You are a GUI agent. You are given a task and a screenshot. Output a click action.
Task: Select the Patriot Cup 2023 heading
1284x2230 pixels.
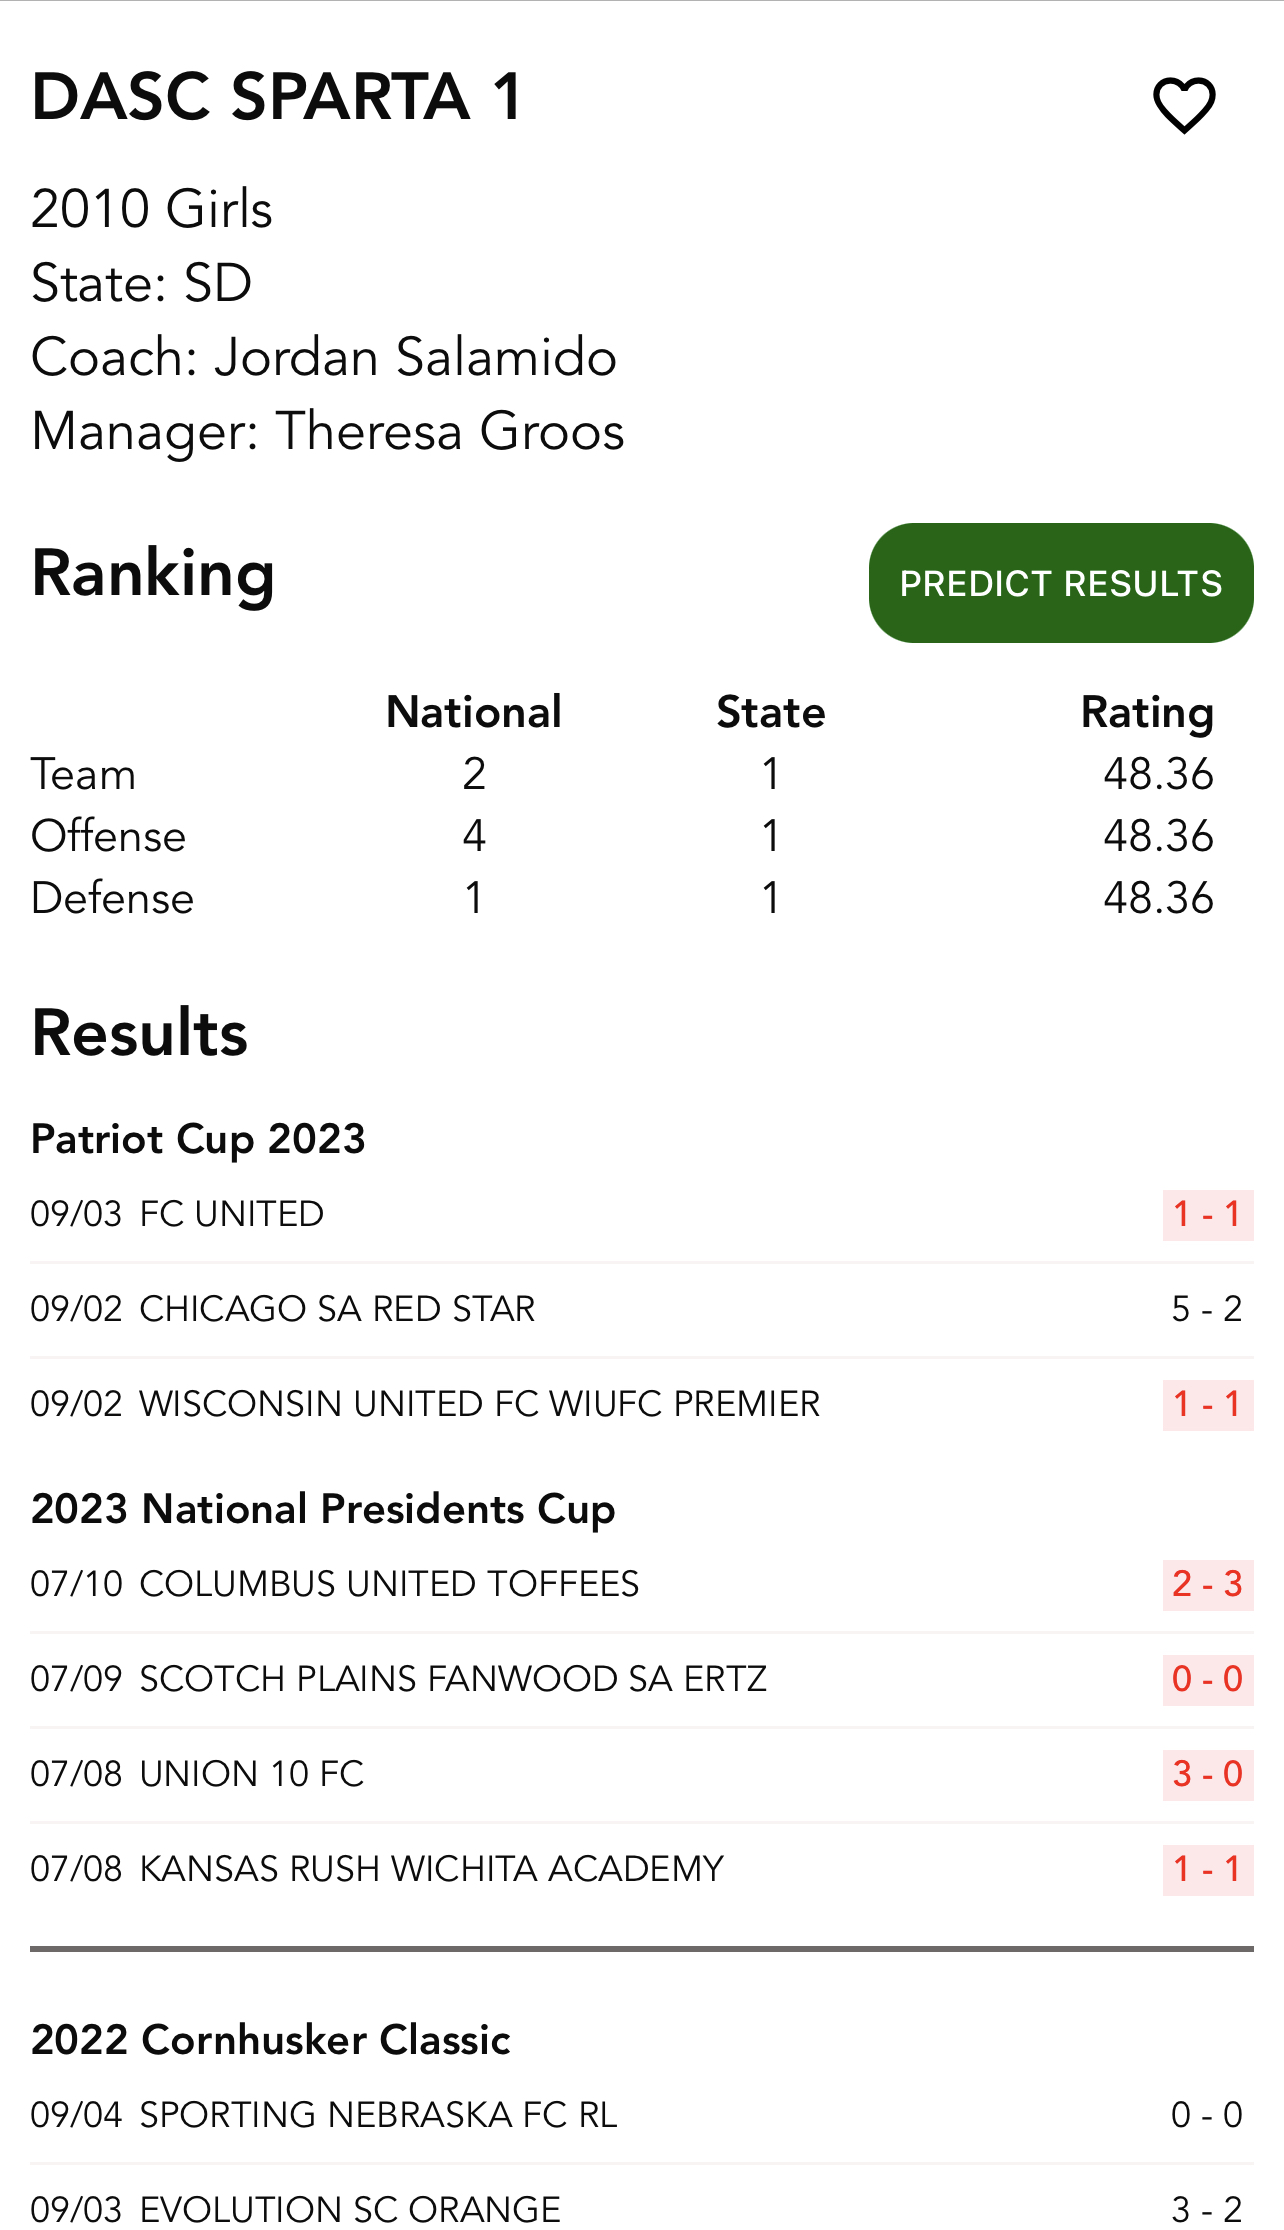198,1139
